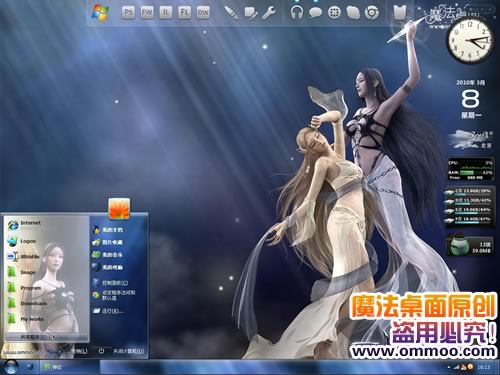This screenshot has height=375, width=500.
Task: Click the analog clock desktop widget
Action: point(470,41)
